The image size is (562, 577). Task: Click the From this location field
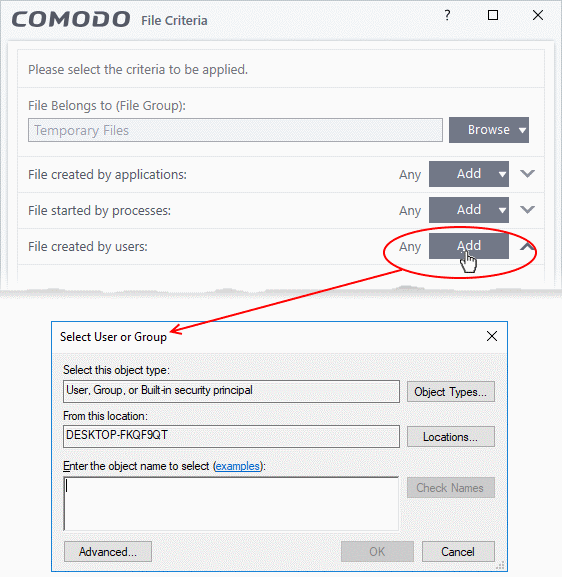click(231, 436)
